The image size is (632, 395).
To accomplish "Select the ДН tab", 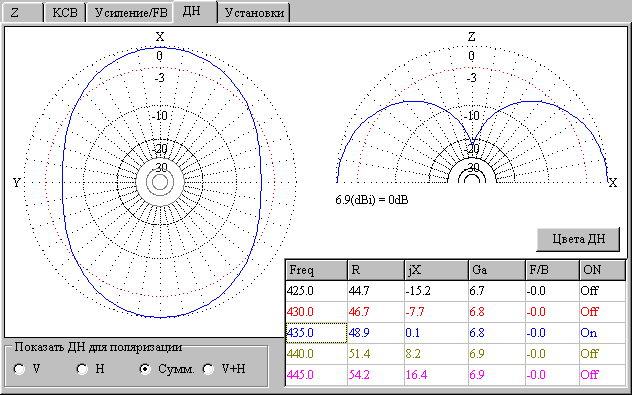I will tap(195, 12).
